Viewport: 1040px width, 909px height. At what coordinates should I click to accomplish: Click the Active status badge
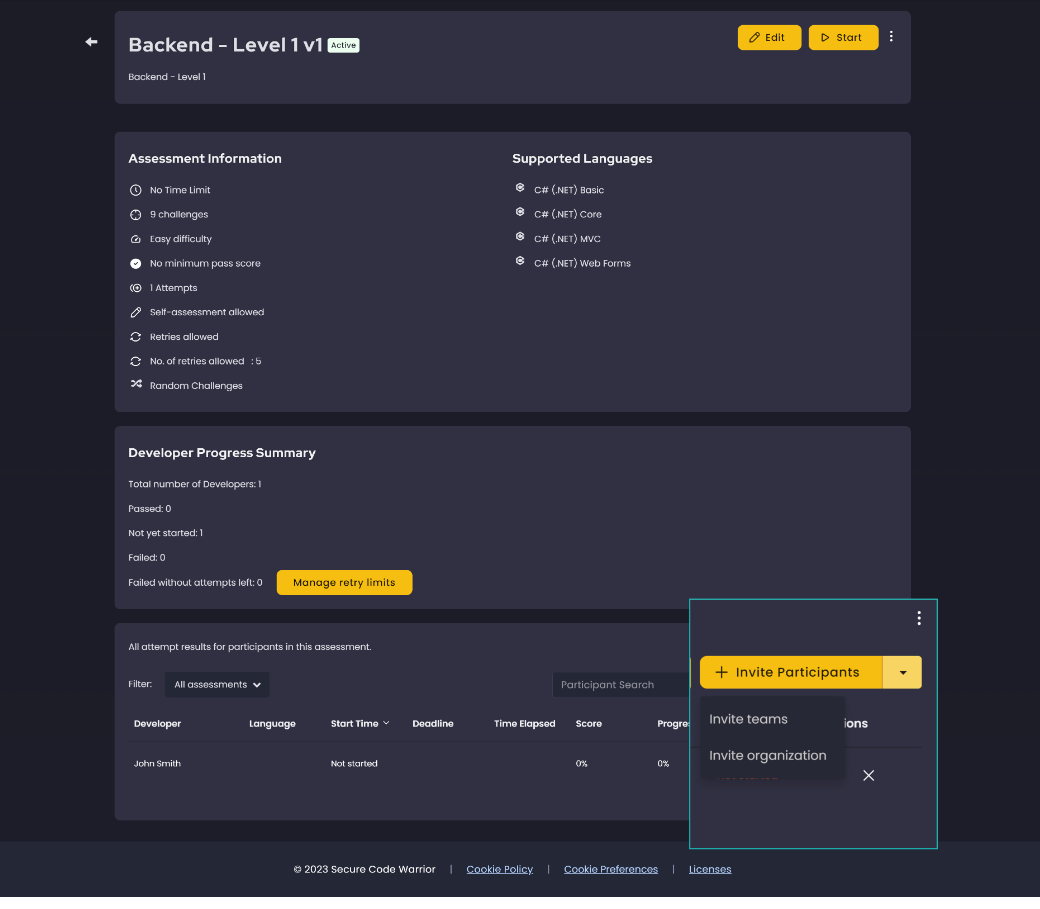coord(343,46)
